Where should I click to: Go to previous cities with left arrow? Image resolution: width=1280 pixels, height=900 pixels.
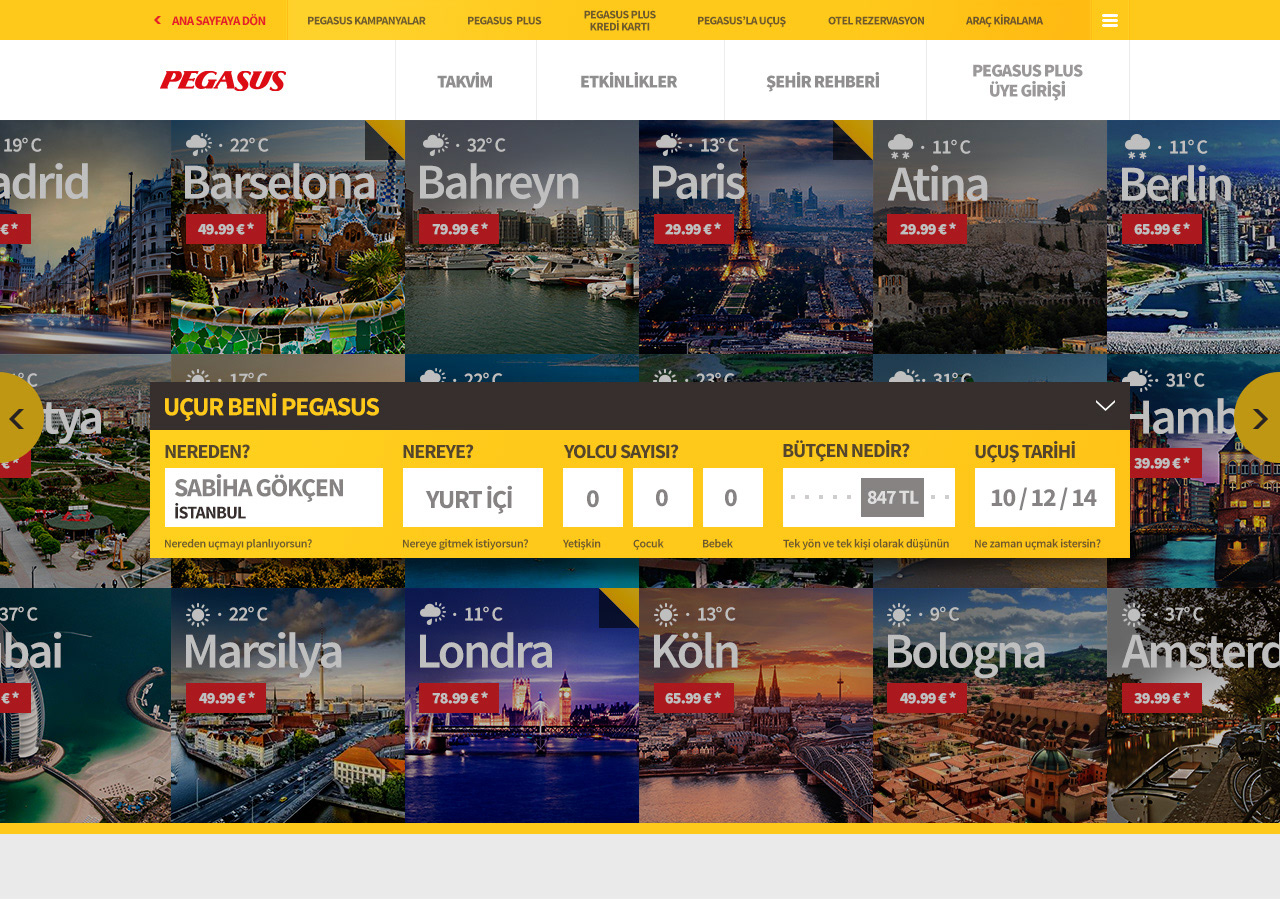click(x=17, y=418)
